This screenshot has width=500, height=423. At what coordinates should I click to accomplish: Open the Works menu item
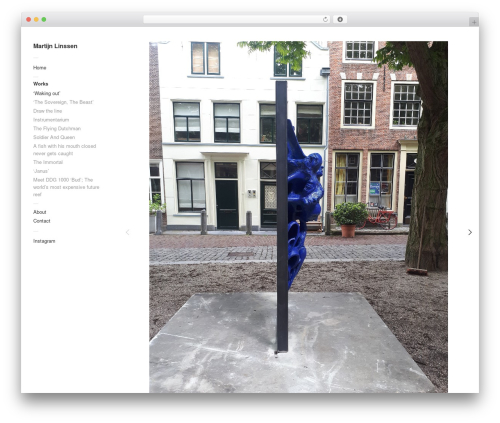[x=41, y=84]
